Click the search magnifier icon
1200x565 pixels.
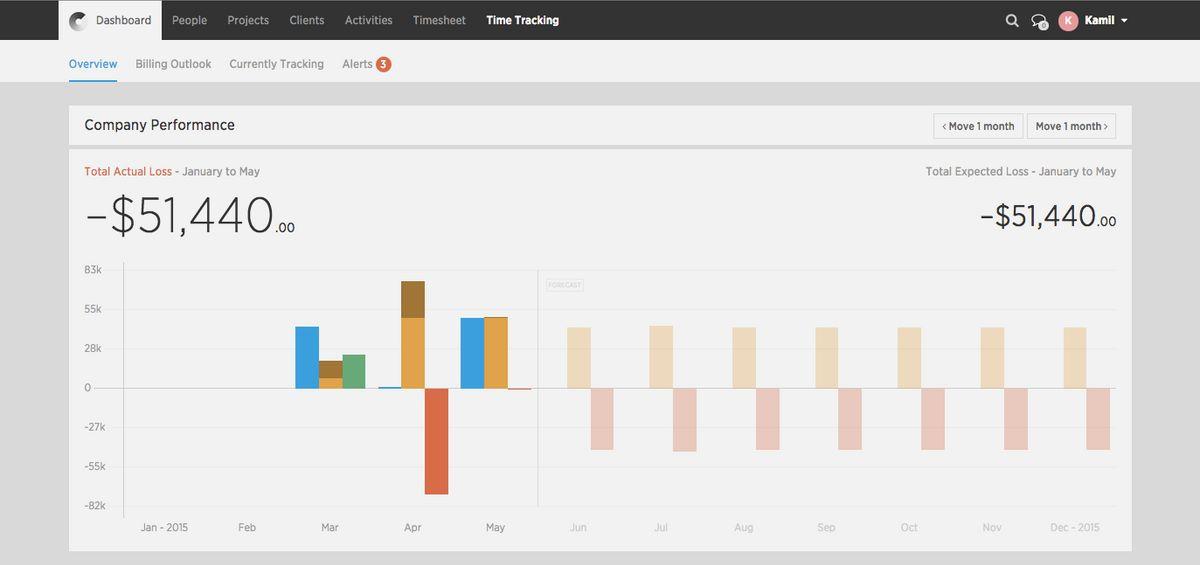pos(1012,20)
